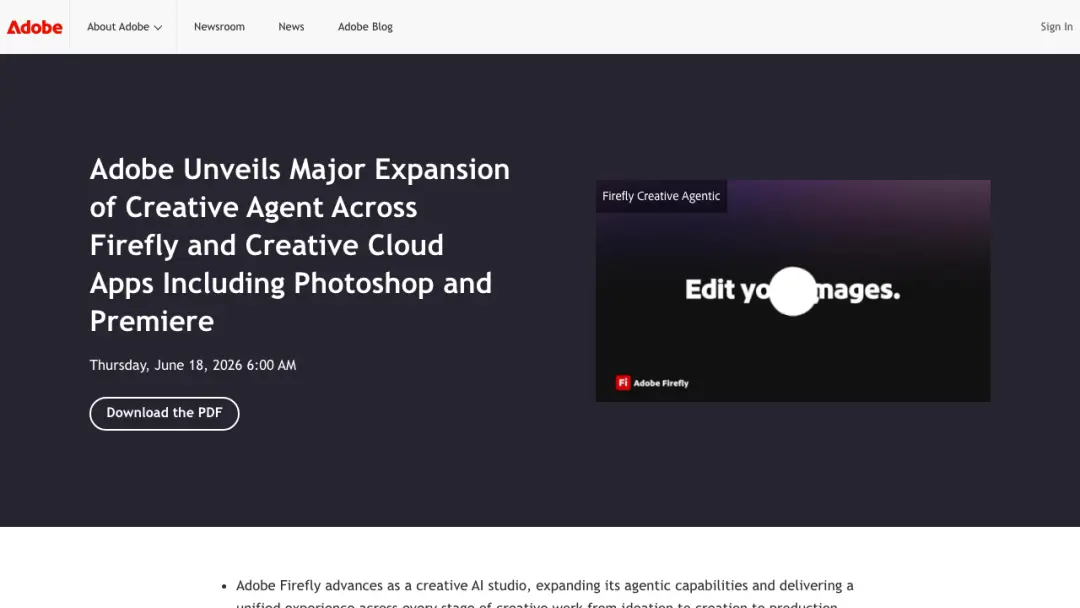Expand the About Adobe dropdown menu
Image resolution: width=1080 pixels, height=608 pixels.
tap(124, 27)
